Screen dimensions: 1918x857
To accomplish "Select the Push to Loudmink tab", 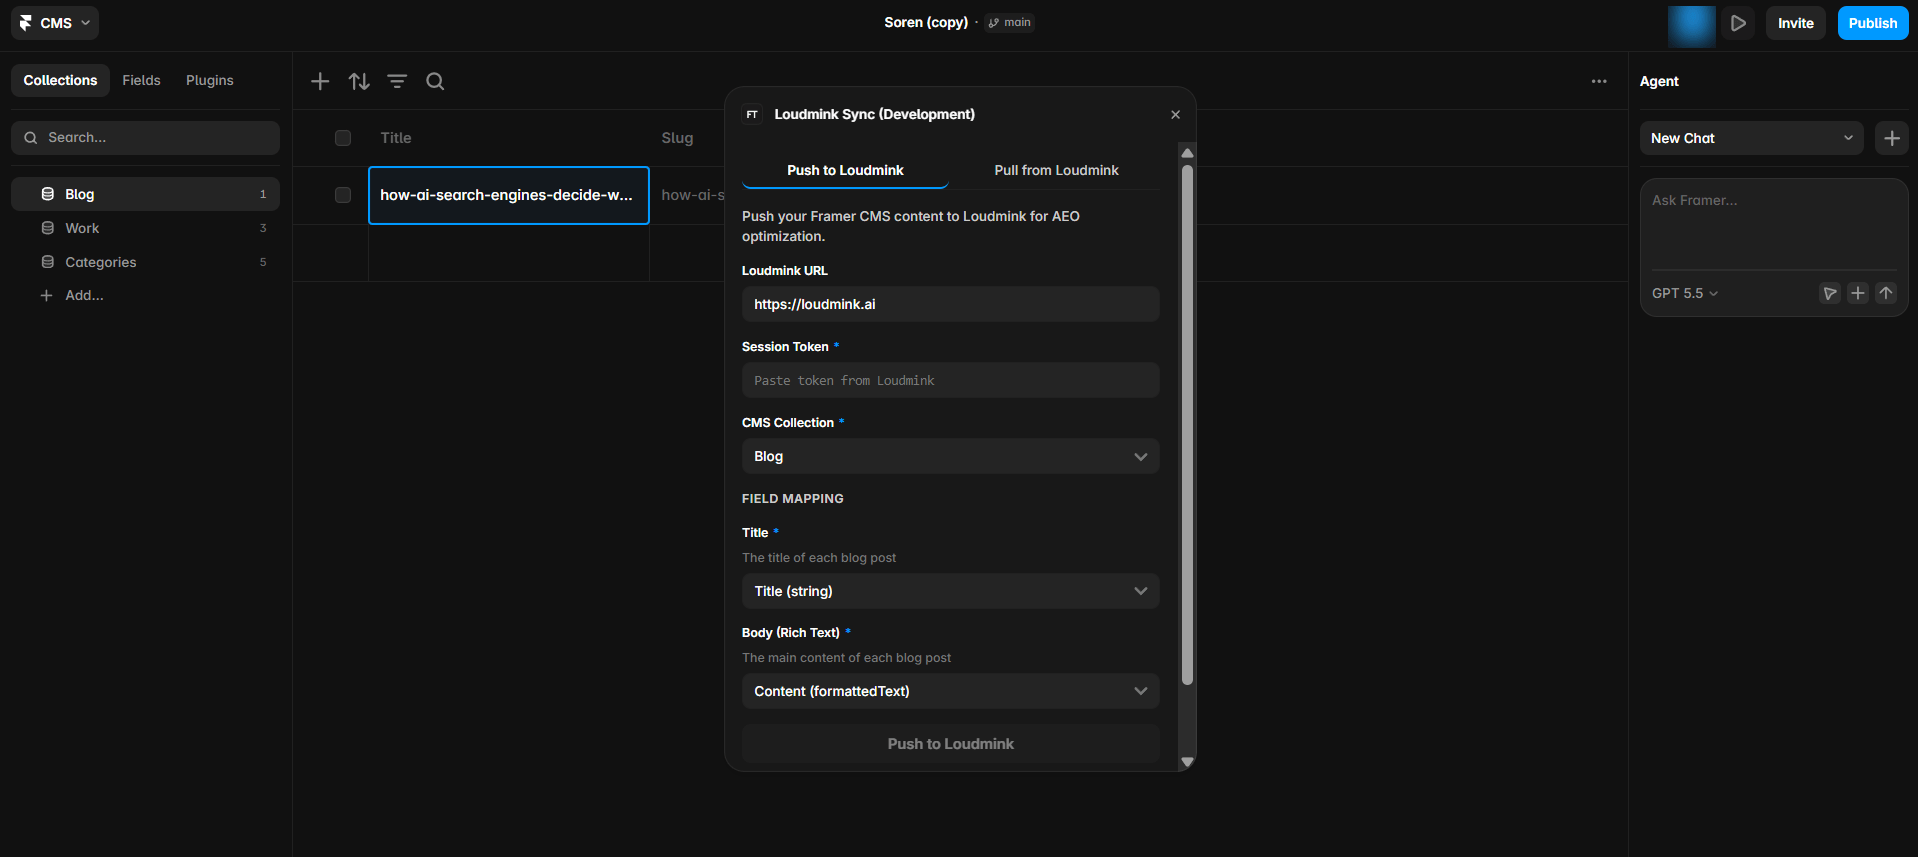I will click(845, 170).
